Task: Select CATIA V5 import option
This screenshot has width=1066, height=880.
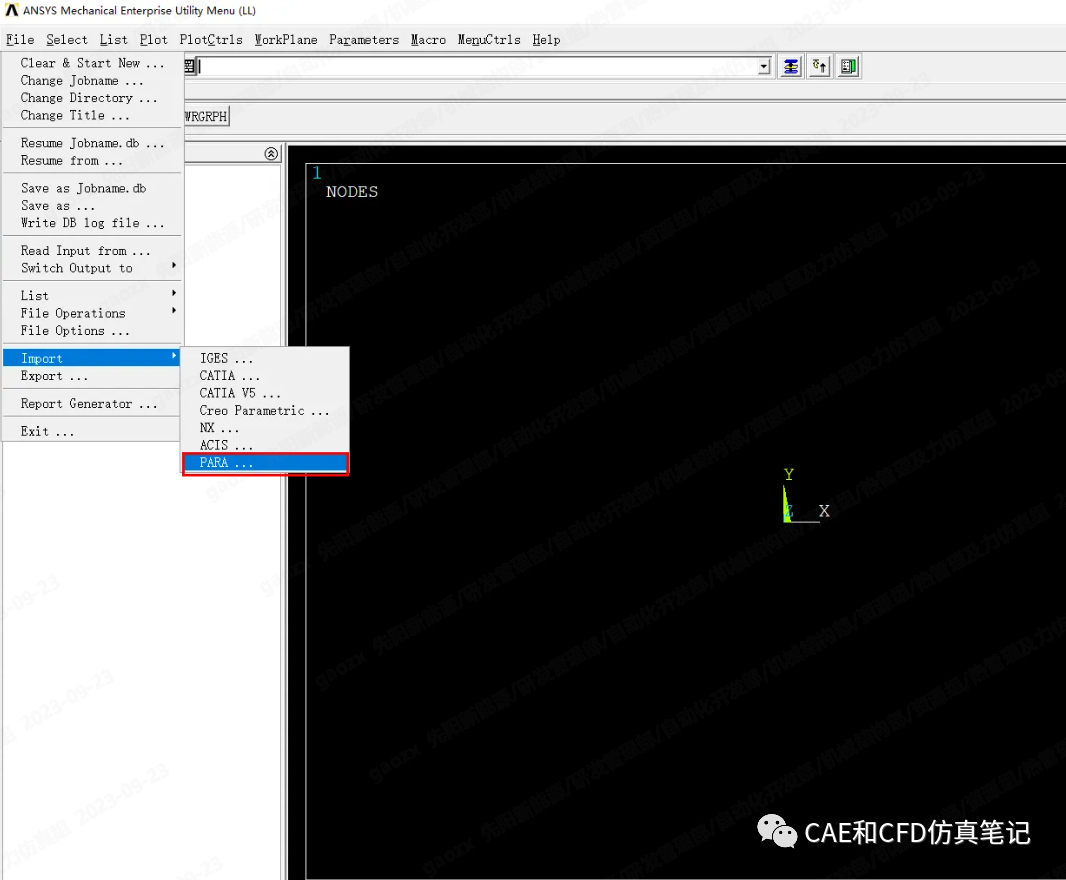Action: click(x=266, y=393)
